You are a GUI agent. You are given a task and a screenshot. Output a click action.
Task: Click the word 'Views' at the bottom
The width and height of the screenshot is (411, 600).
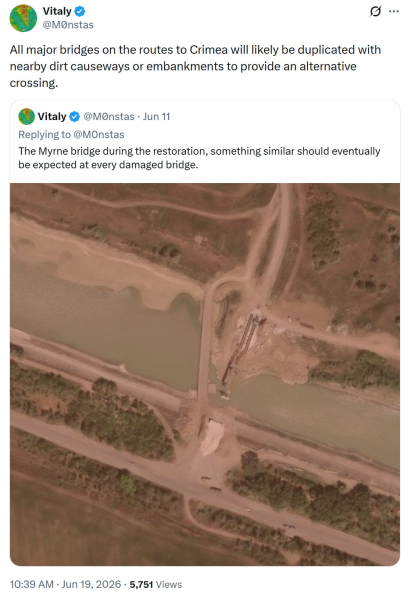[169, 584]
